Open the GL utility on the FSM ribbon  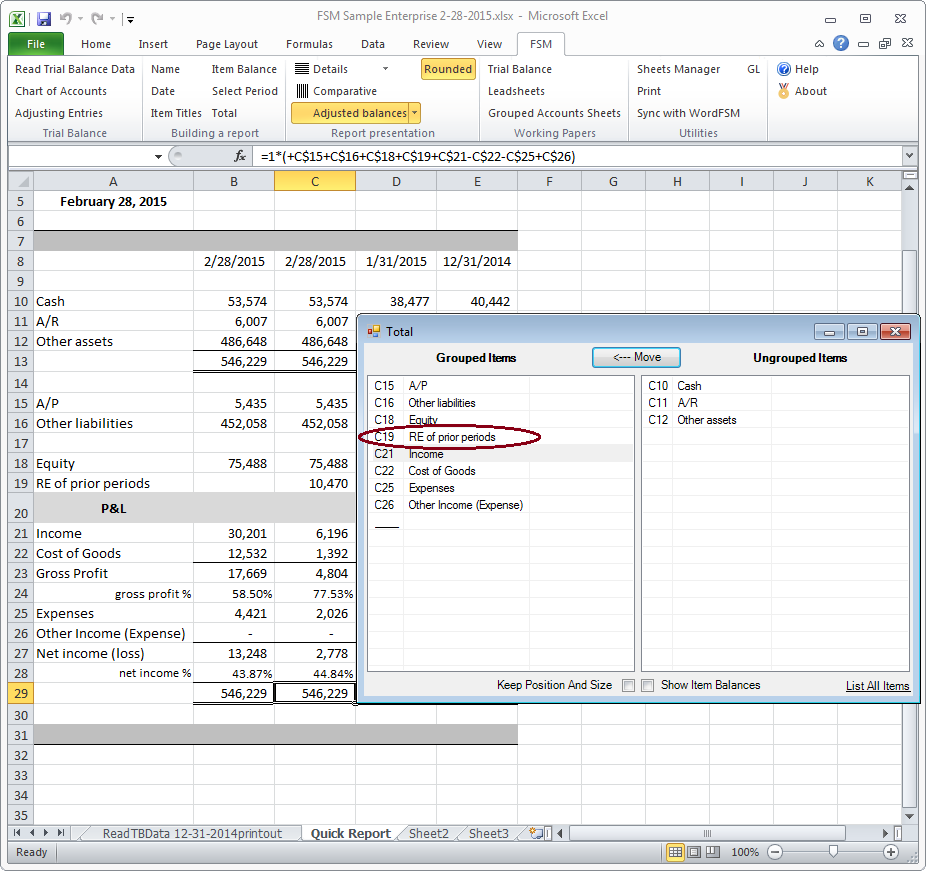coord(755,69)
